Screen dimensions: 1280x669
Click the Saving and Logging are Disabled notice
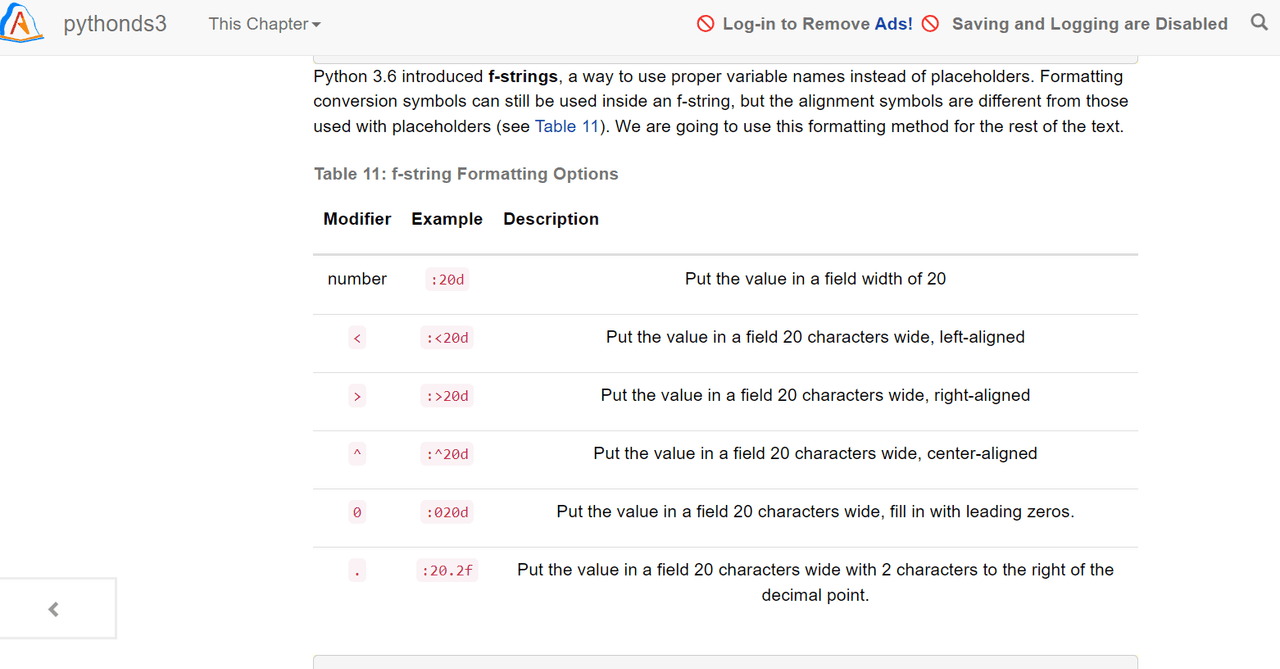pyautogui.click(x=1089, y=24)
